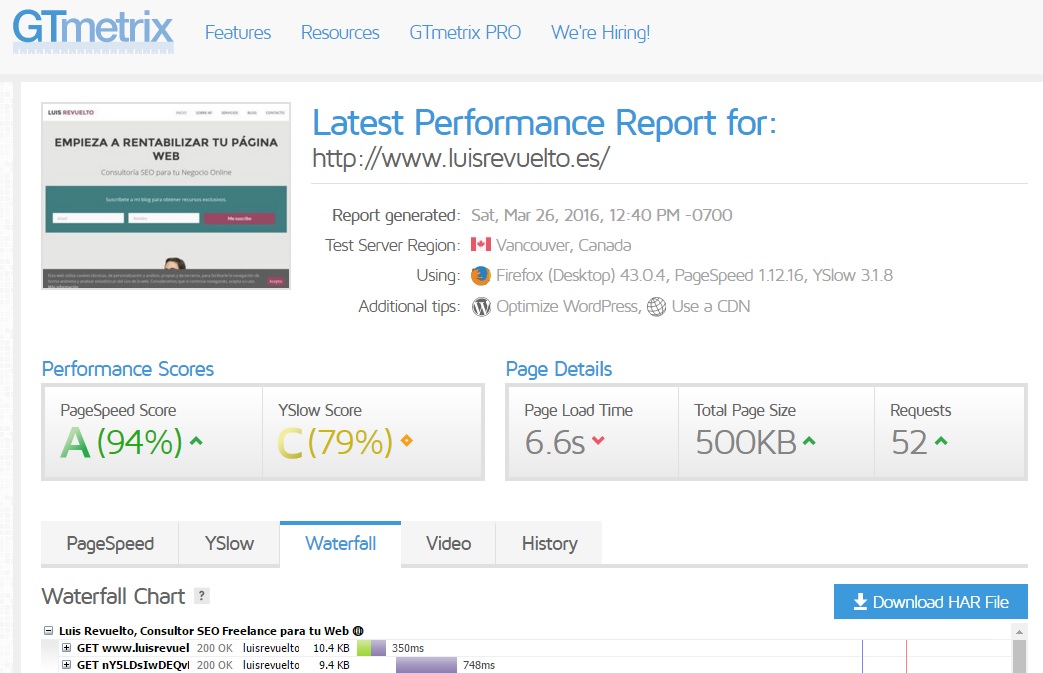Open the Optimize WordPress tip
This screenshot has height=673, width=1043.
[x=567, y=307]
